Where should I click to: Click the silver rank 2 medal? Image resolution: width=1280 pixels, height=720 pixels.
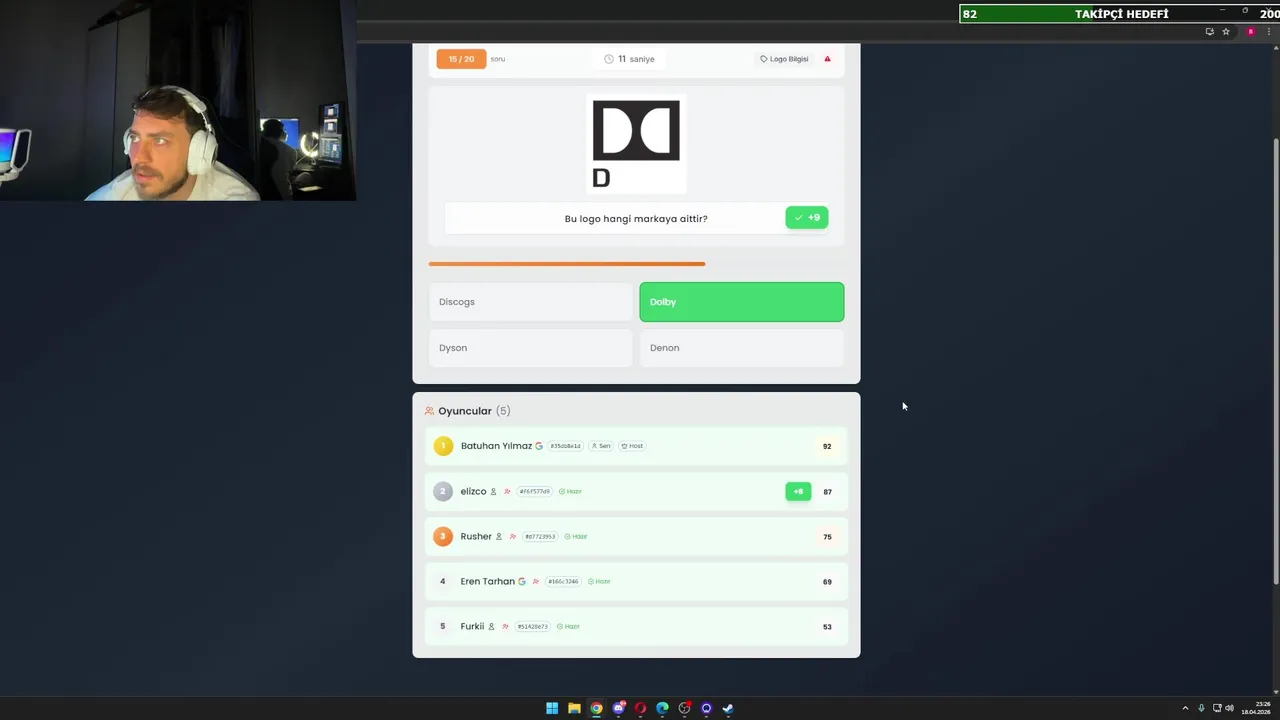pos(443,491)
